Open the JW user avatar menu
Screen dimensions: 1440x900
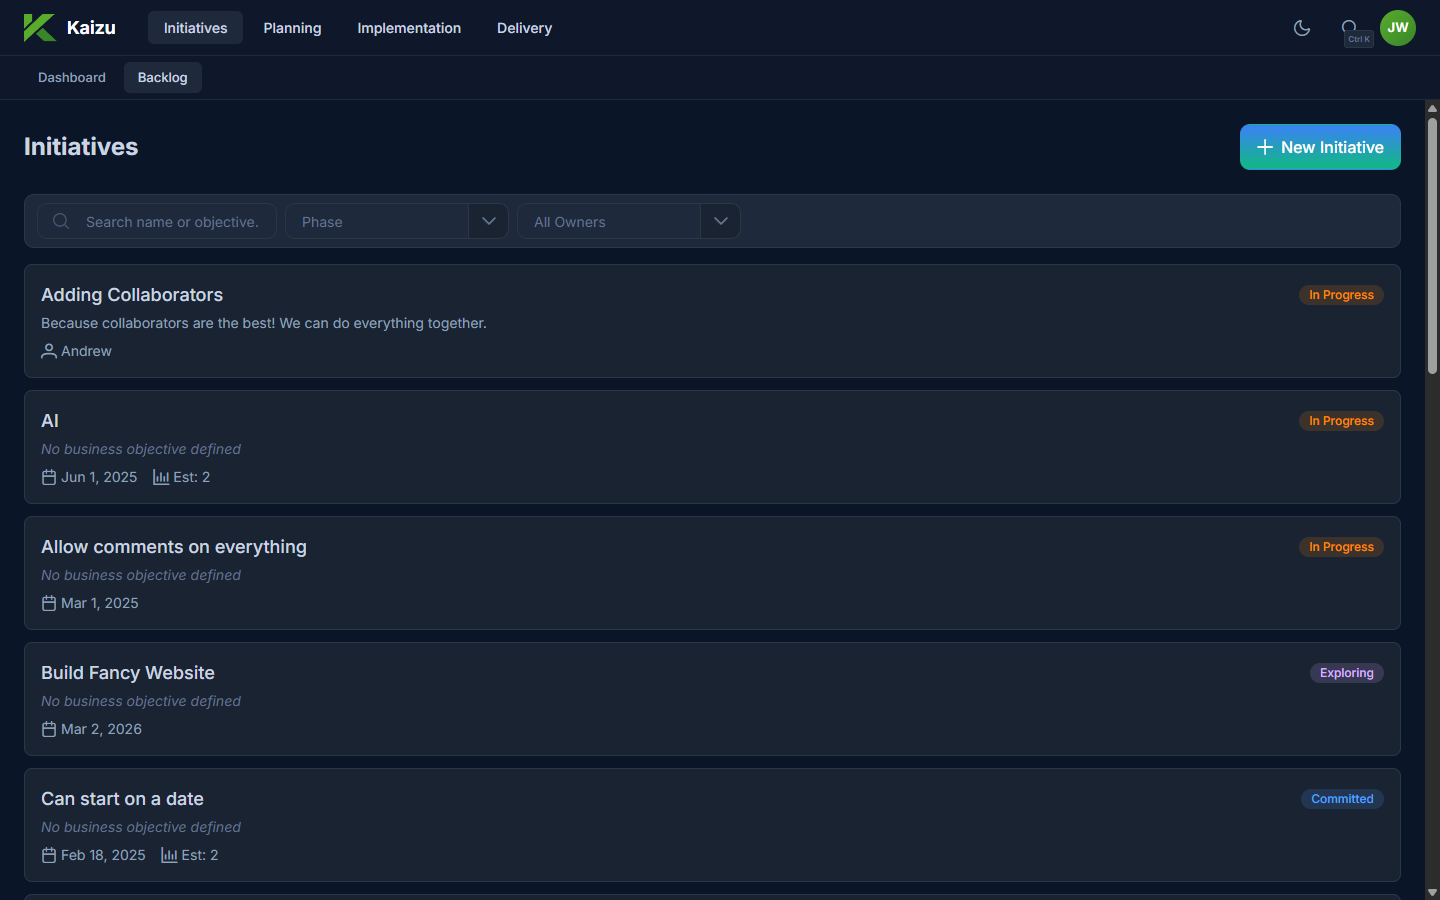[1397, 28]
